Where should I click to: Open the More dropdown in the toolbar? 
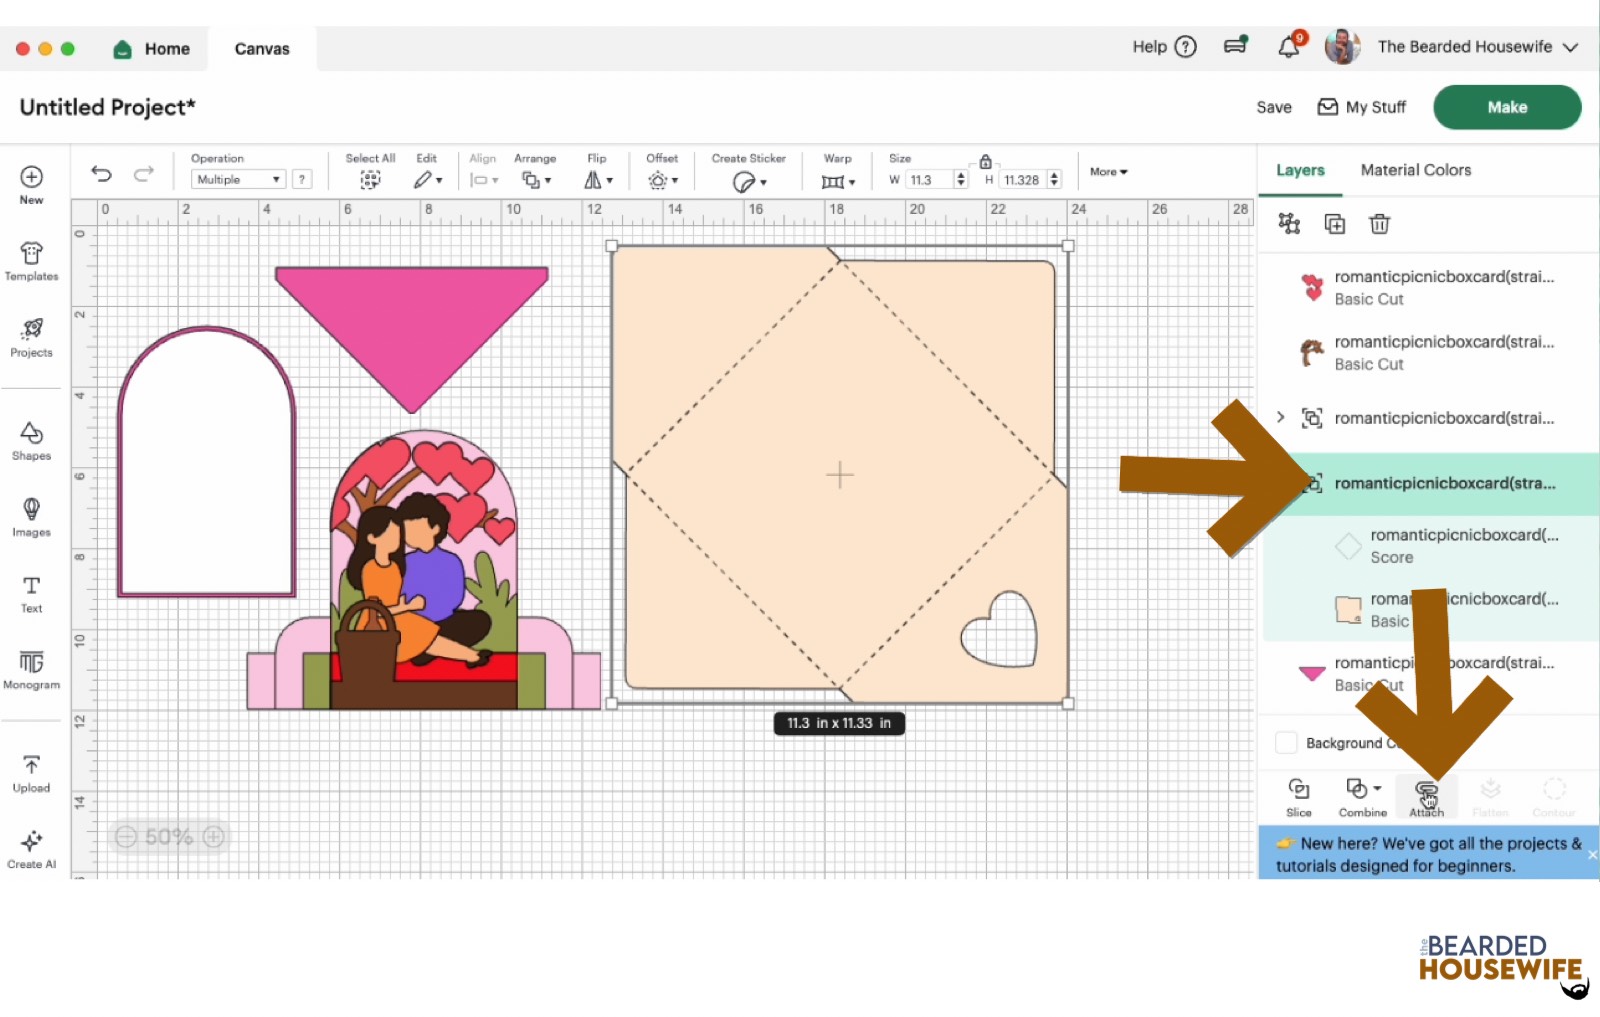coord(1107,171)
